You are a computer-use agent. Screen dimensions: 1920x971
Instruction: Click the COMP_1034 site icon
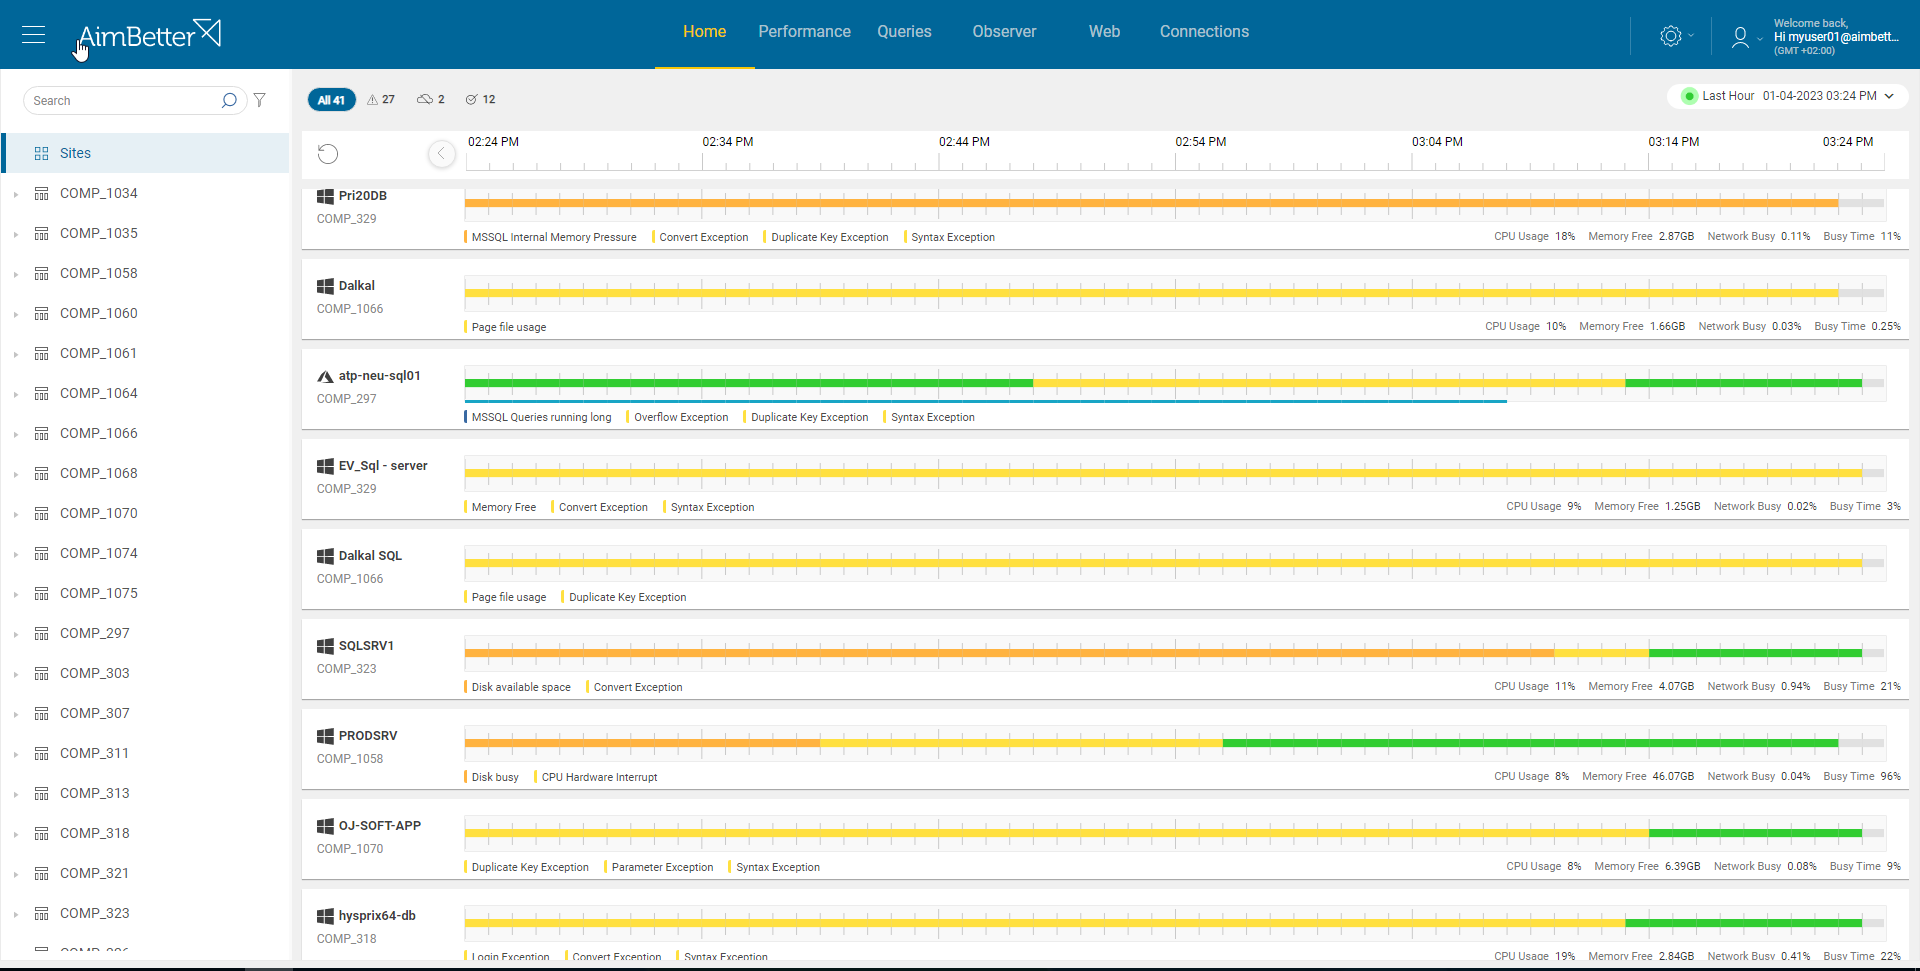[41, 193]
